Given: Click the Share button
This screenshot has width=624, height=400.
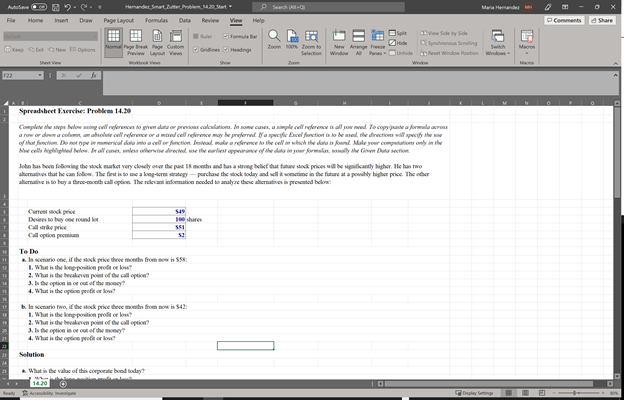Looking at the screenshot, I should tap(601, 20).
